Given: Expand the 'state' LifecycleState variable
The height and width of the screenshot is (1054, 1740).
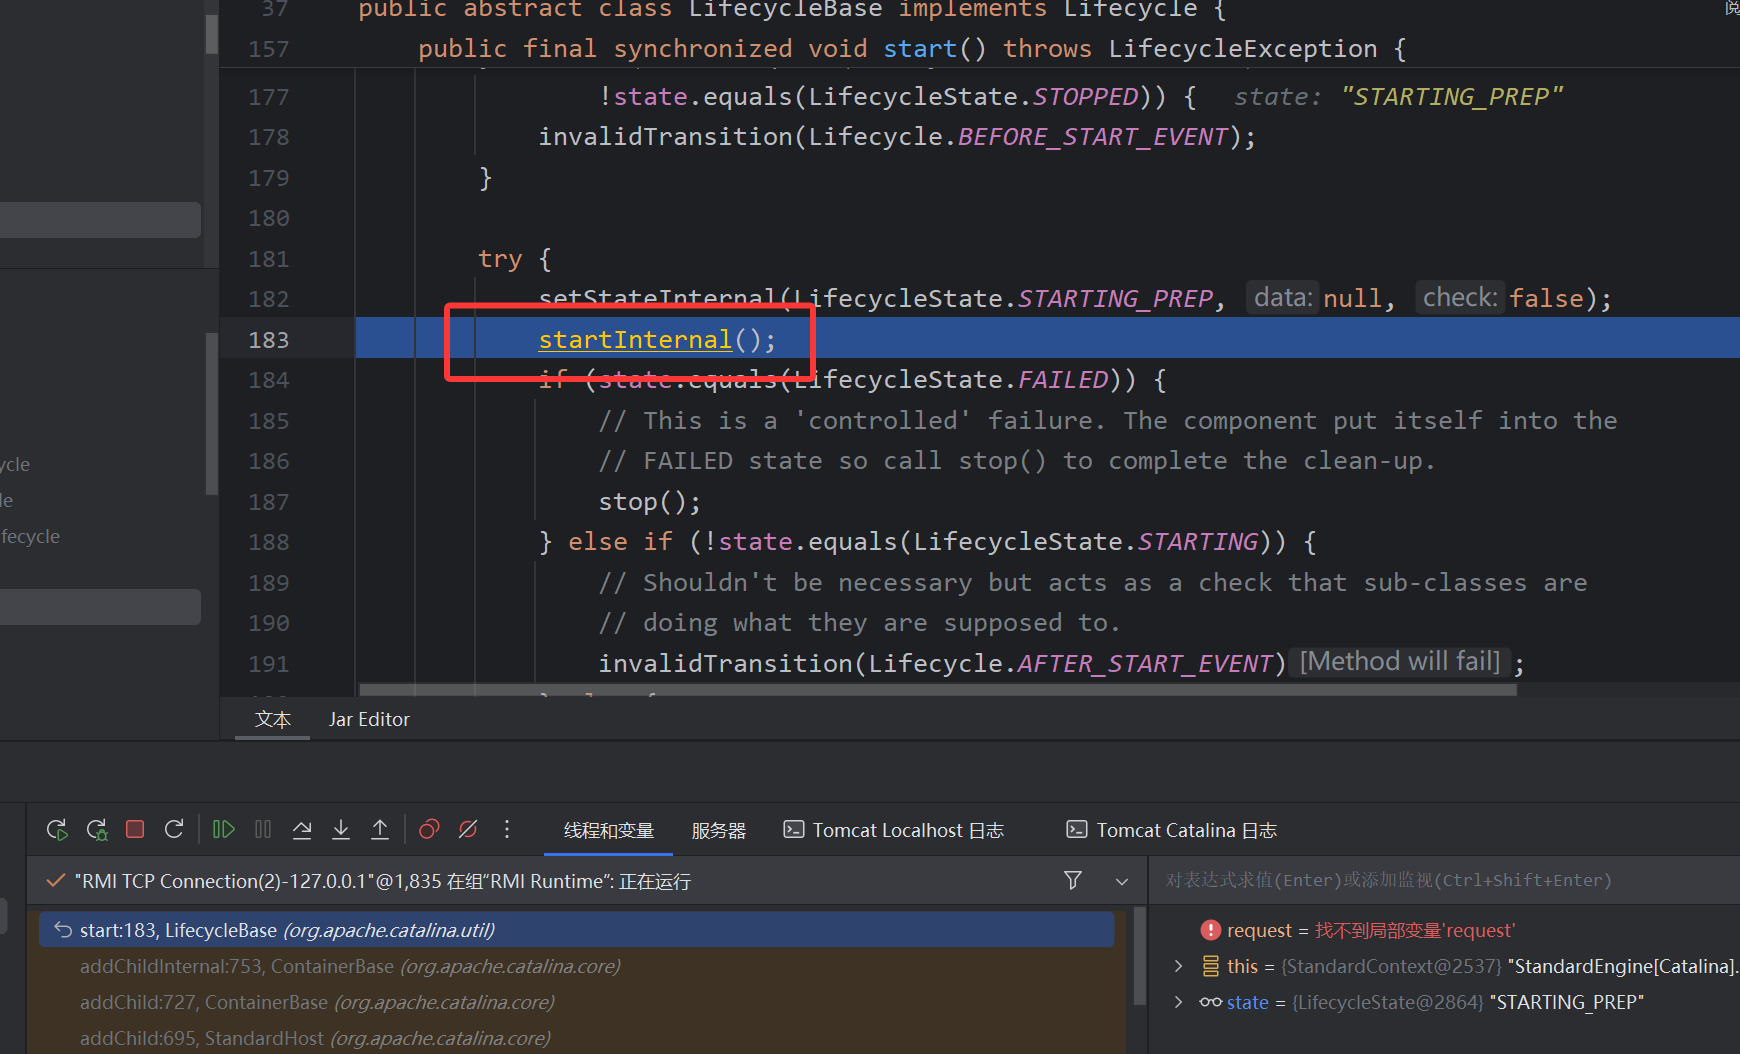Looking at the screenshot, I should [1178, 1002].
